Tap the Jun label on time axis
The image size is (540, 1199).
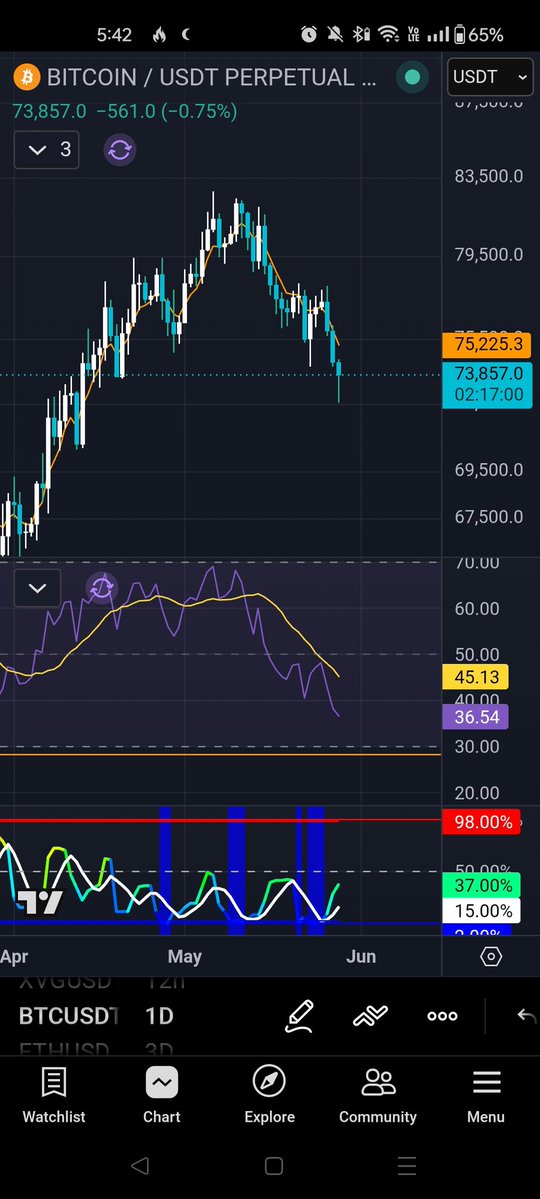(361, 957)
